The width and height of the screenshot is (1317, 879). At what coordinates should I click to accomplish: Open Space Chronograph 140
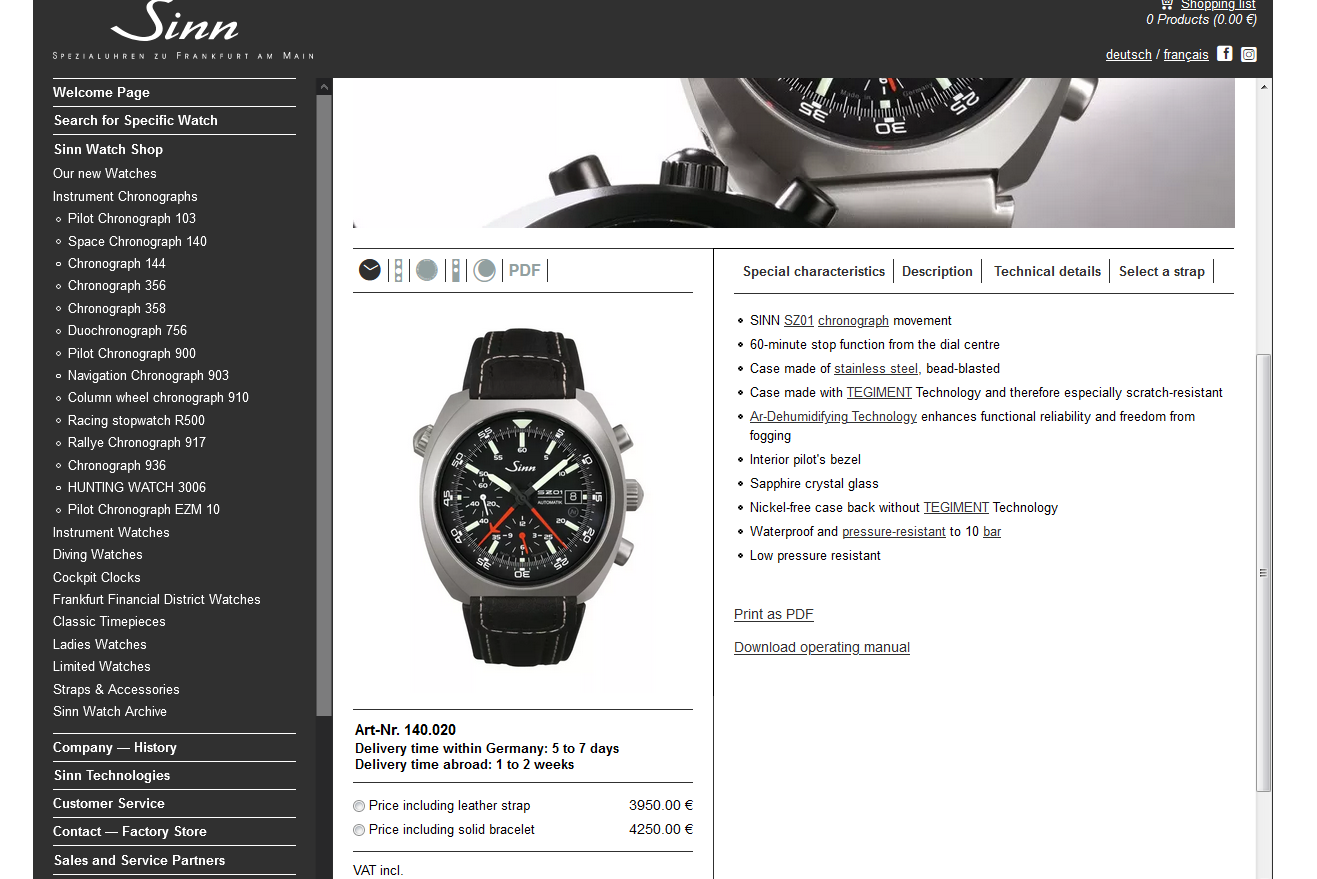click(137, 241)
